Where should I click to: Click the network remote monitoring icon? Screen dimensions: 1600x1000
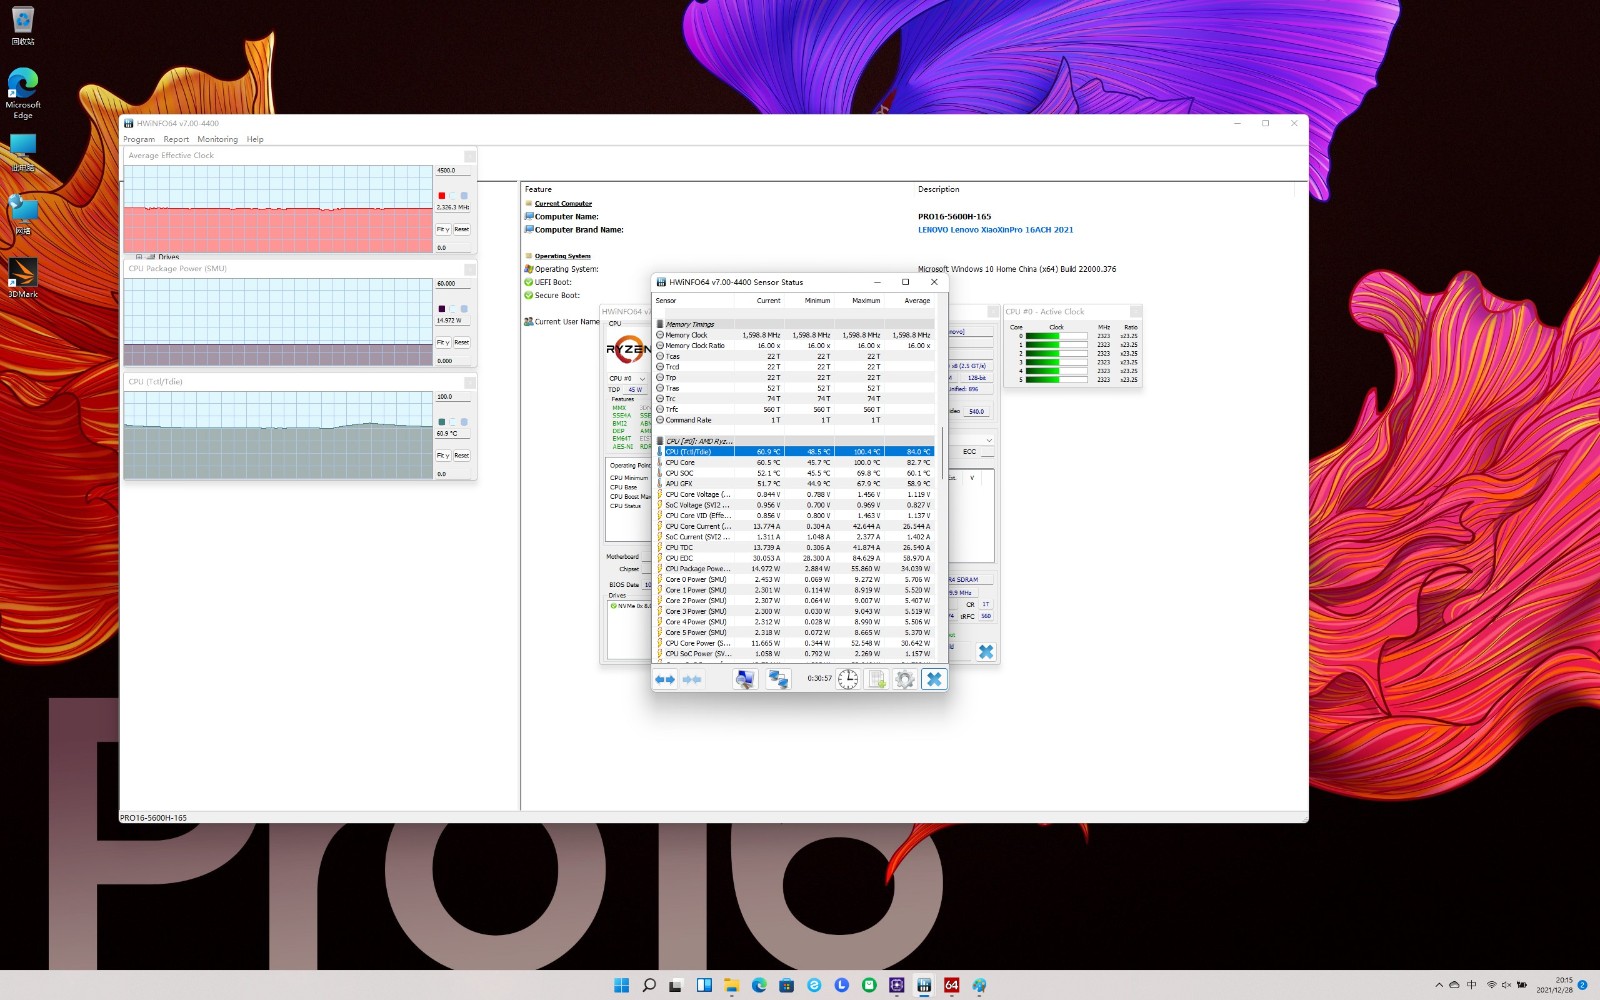(x=778, y=679)
